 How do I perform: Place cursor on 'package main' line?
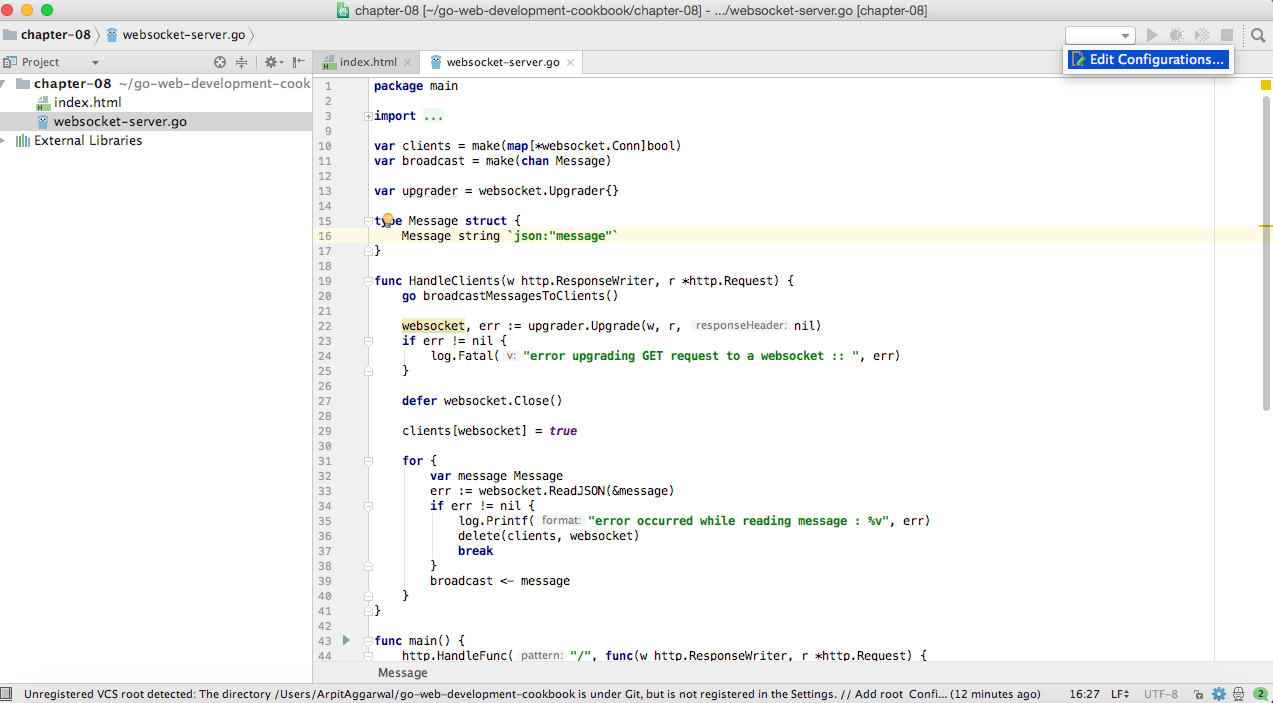tap(416, 86)
